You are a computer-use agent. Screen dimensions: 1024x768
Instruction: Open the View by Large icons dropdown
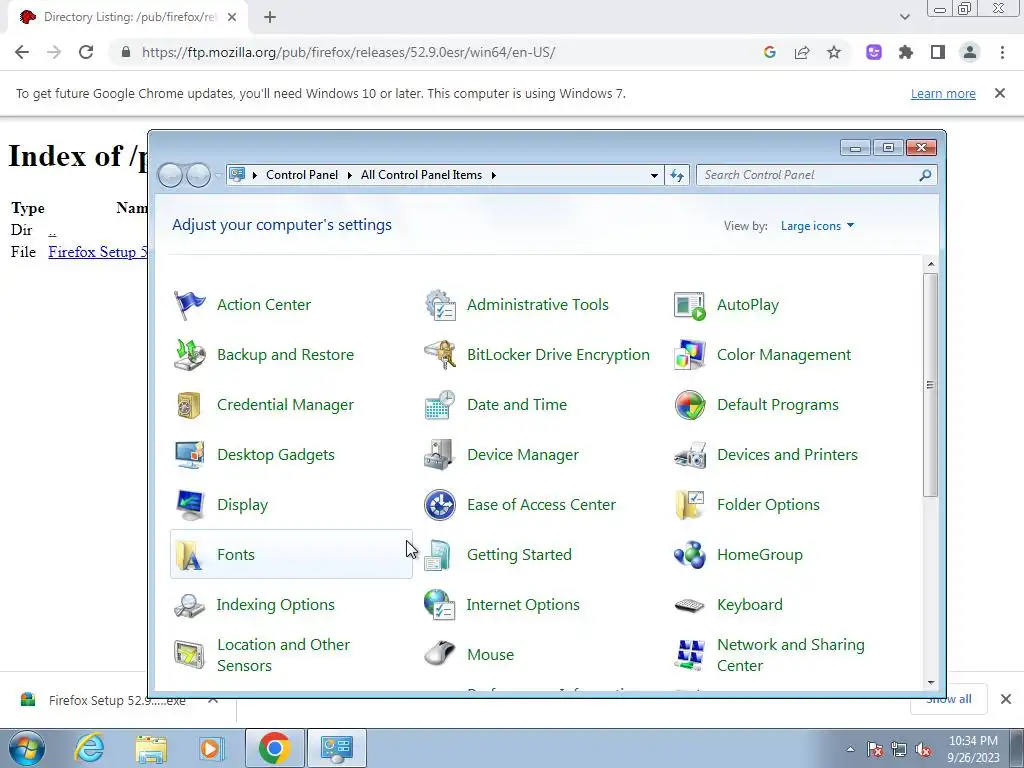pyautogui.click(x=818, y=226)
